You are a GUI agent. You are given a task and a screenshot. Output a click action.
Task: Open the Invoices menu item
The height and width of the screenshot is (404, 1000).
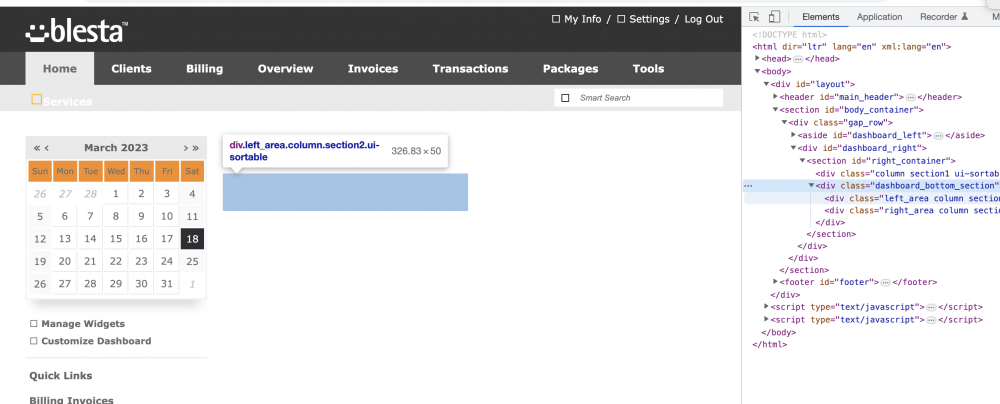coord(372,68)
